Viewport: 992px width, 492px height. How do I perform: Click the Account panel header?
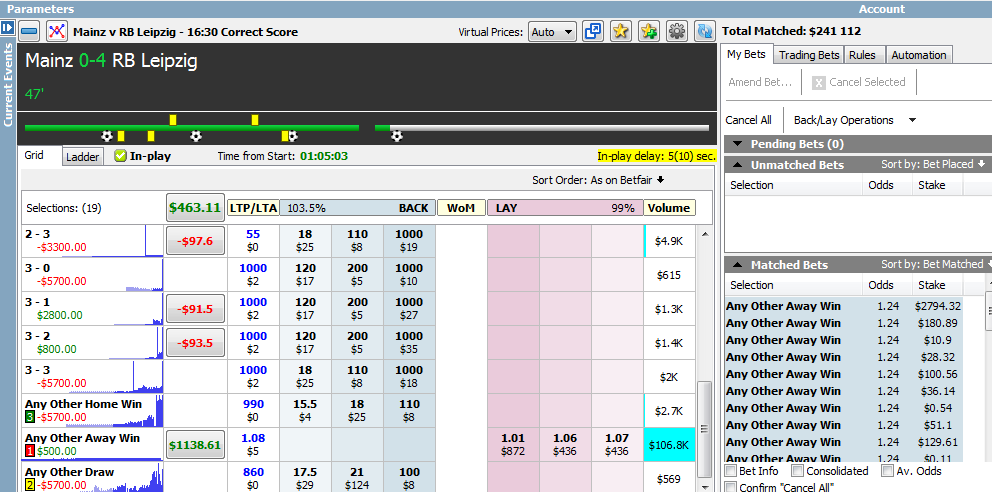pos(881,9)
